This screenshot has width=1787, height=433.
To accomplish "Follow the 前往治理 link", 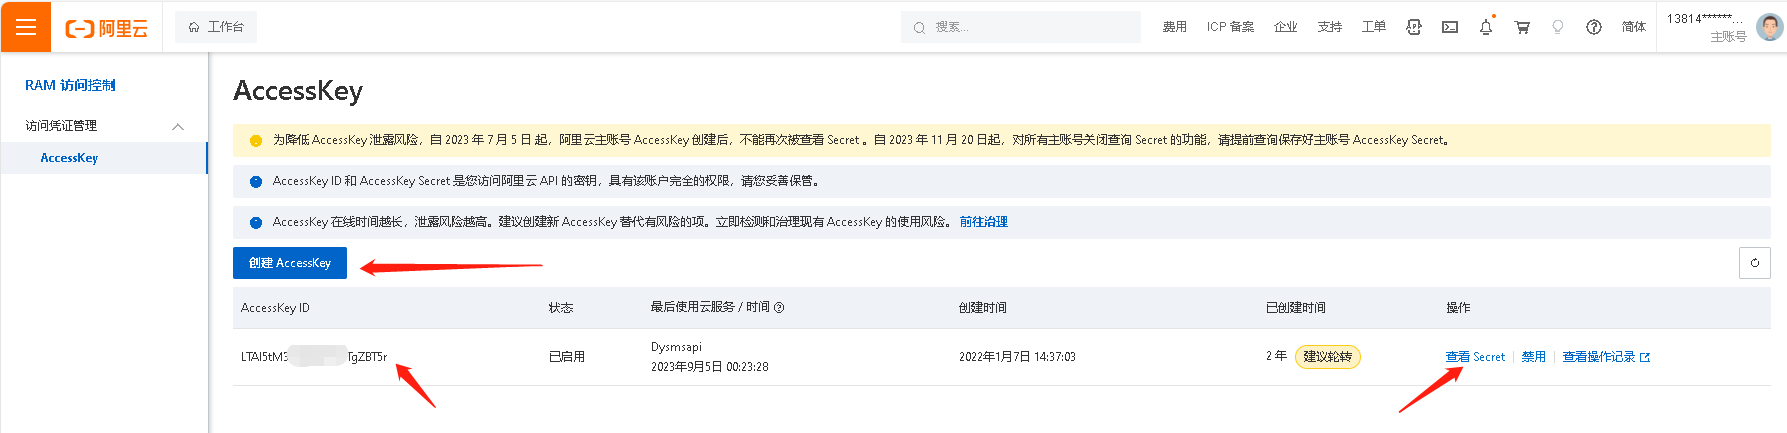I will coord(984,222).
